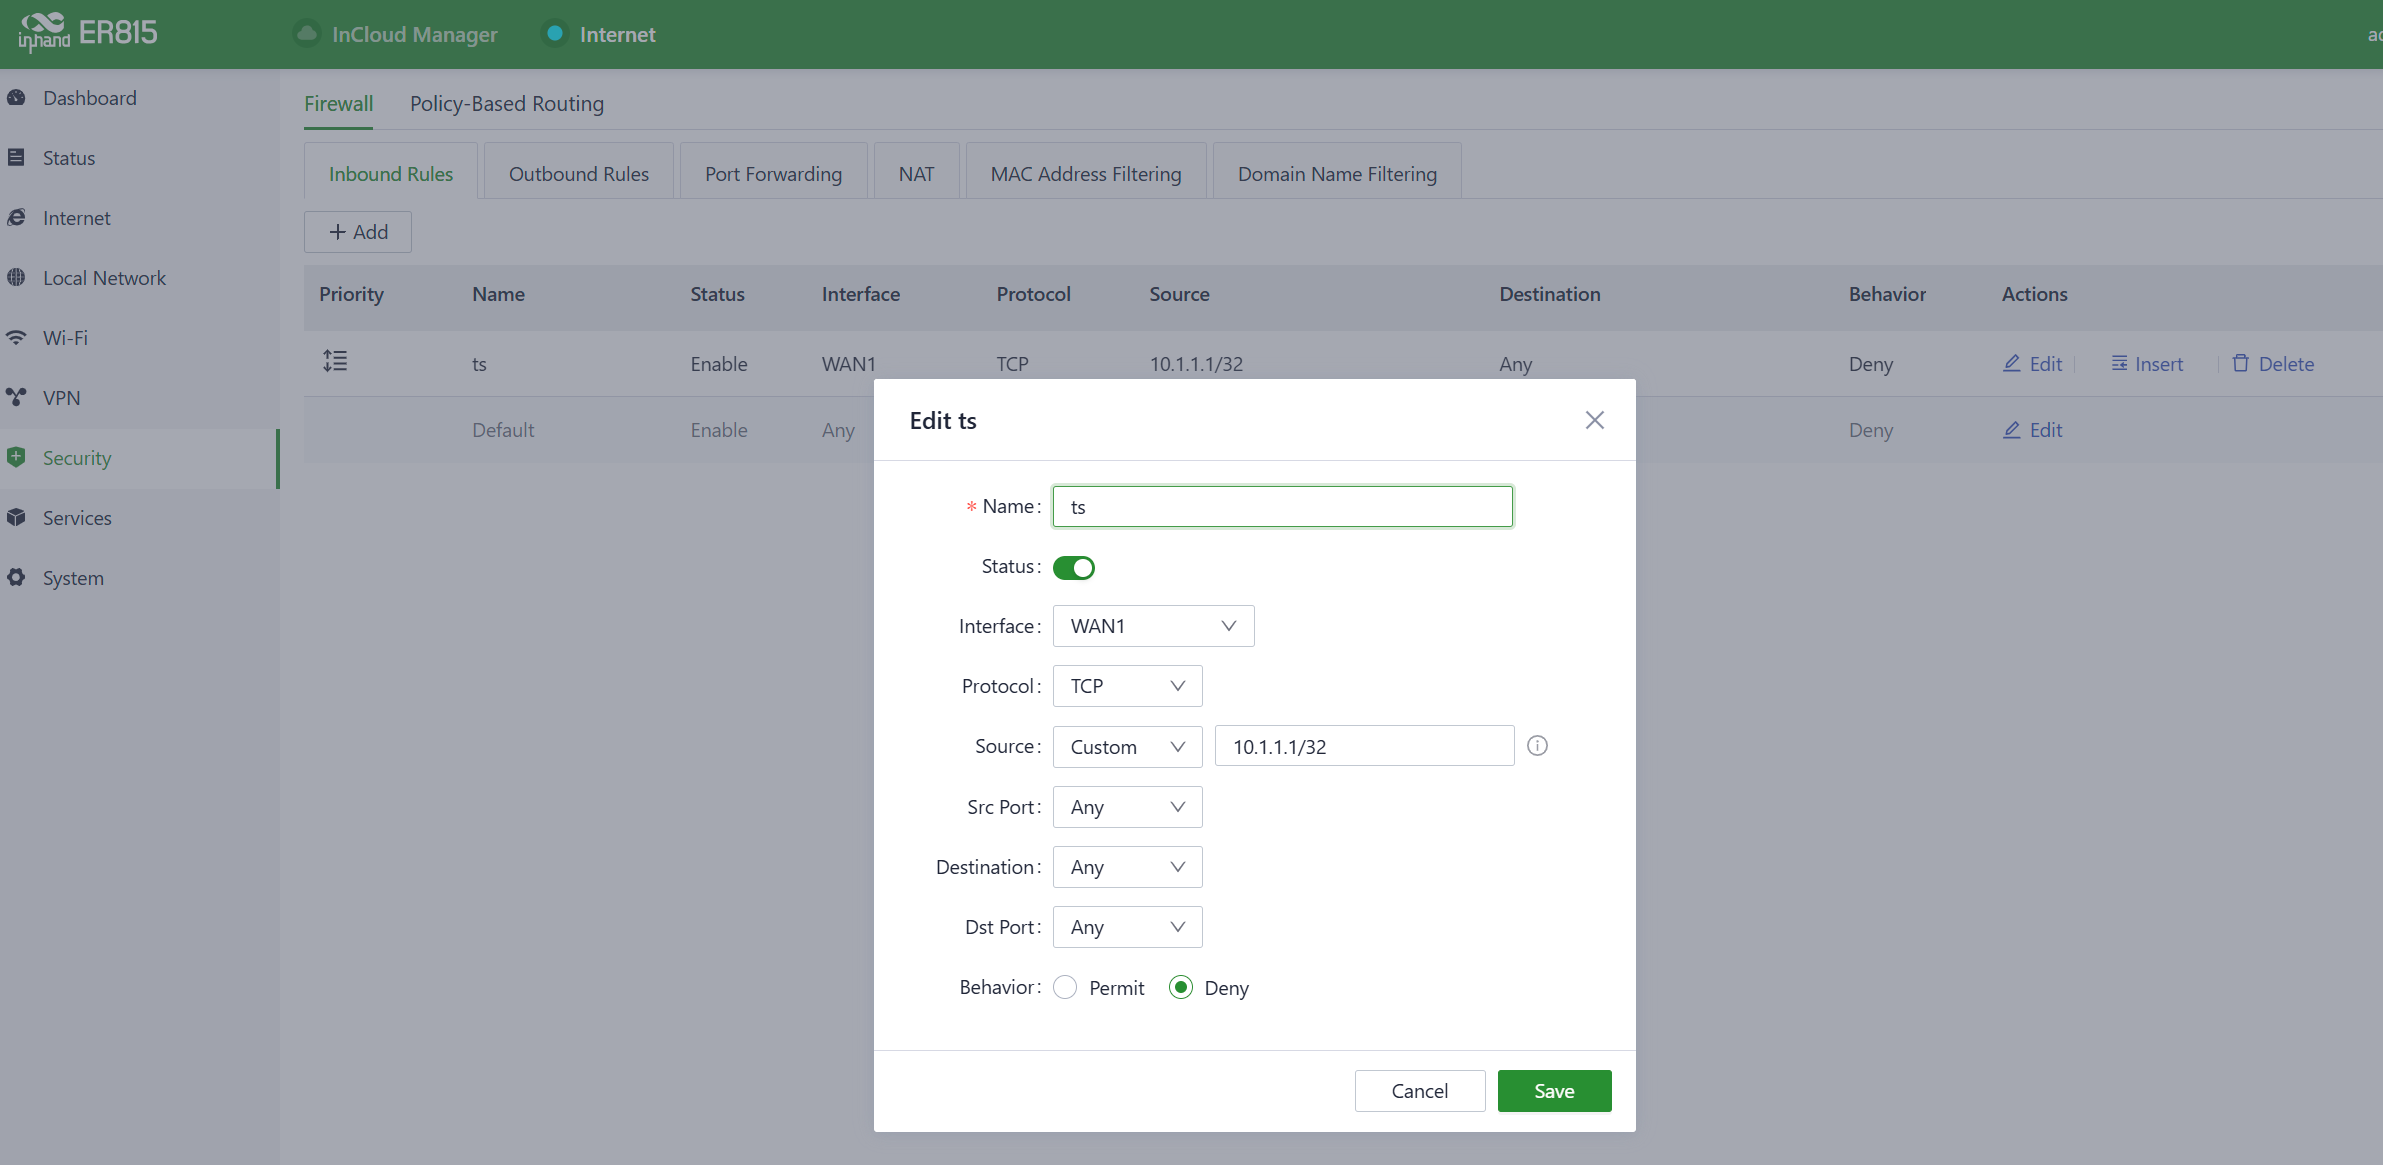Screen dimensions: 2383x1165
Task: Click the Wi-Fi icon in sidebar
Action: coord(16,337)
